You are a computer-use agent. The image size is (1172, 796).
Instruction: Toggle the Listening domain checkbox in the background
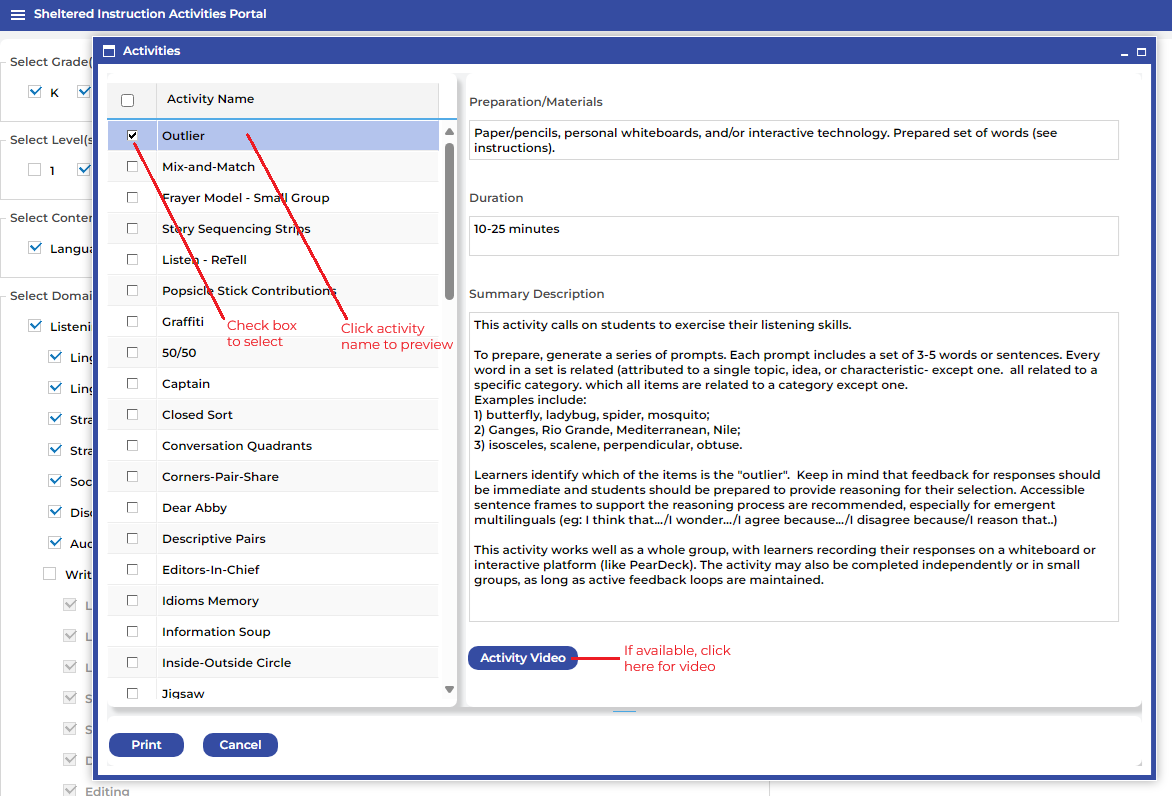34,325
